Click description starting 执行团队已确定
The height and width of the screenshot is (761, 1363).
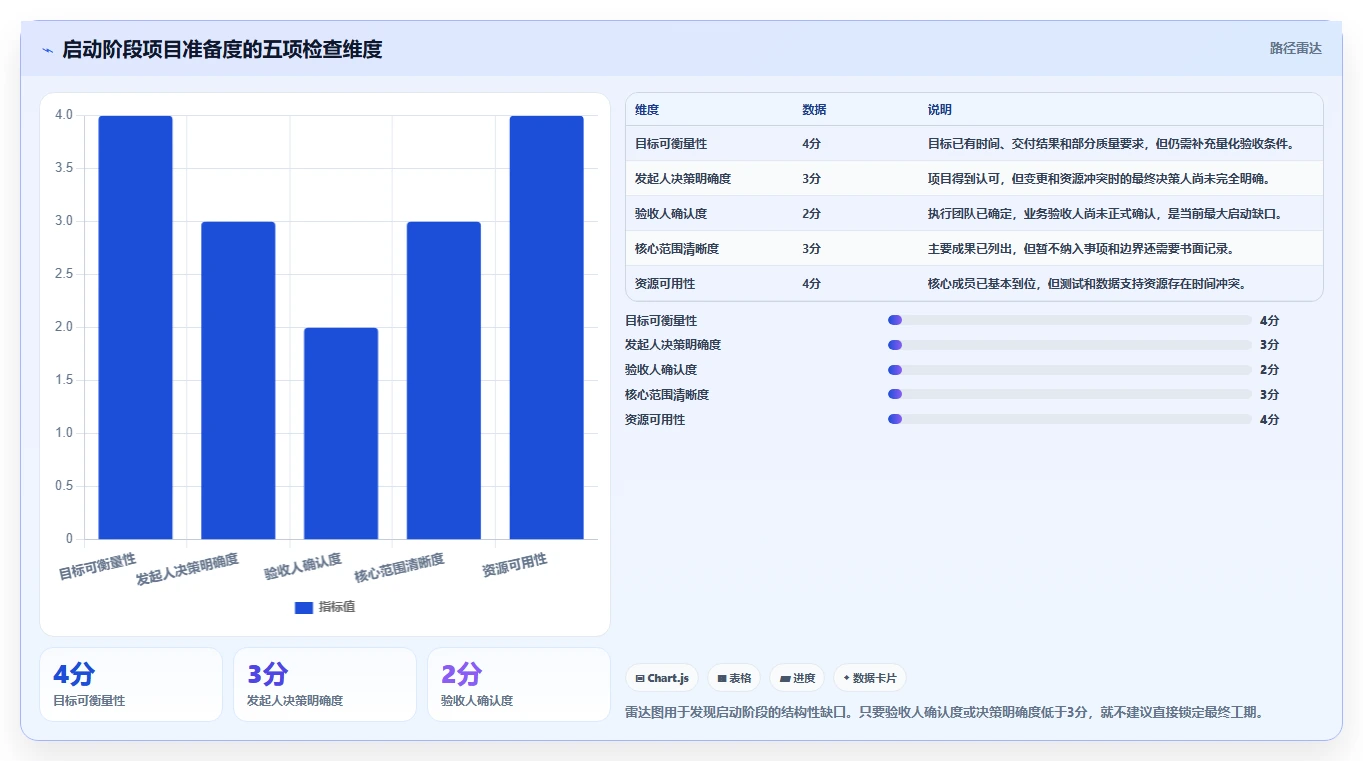point(1105,214)
